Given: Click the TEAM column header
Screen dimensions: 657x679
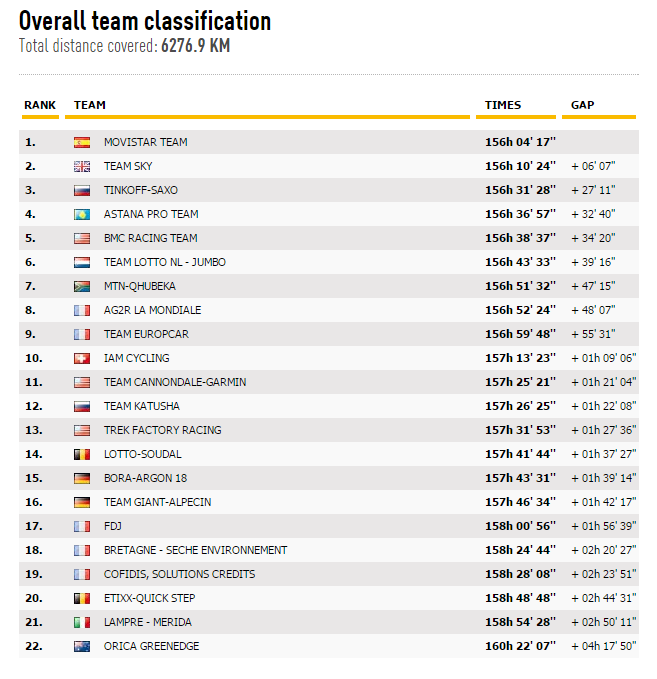Looking at the screenshot, I should 90,105.
